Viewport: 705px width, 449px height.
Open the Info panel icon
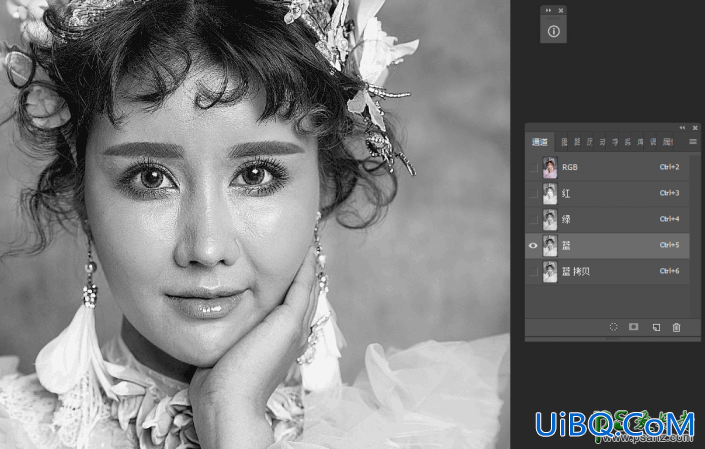tap(553, 31)
